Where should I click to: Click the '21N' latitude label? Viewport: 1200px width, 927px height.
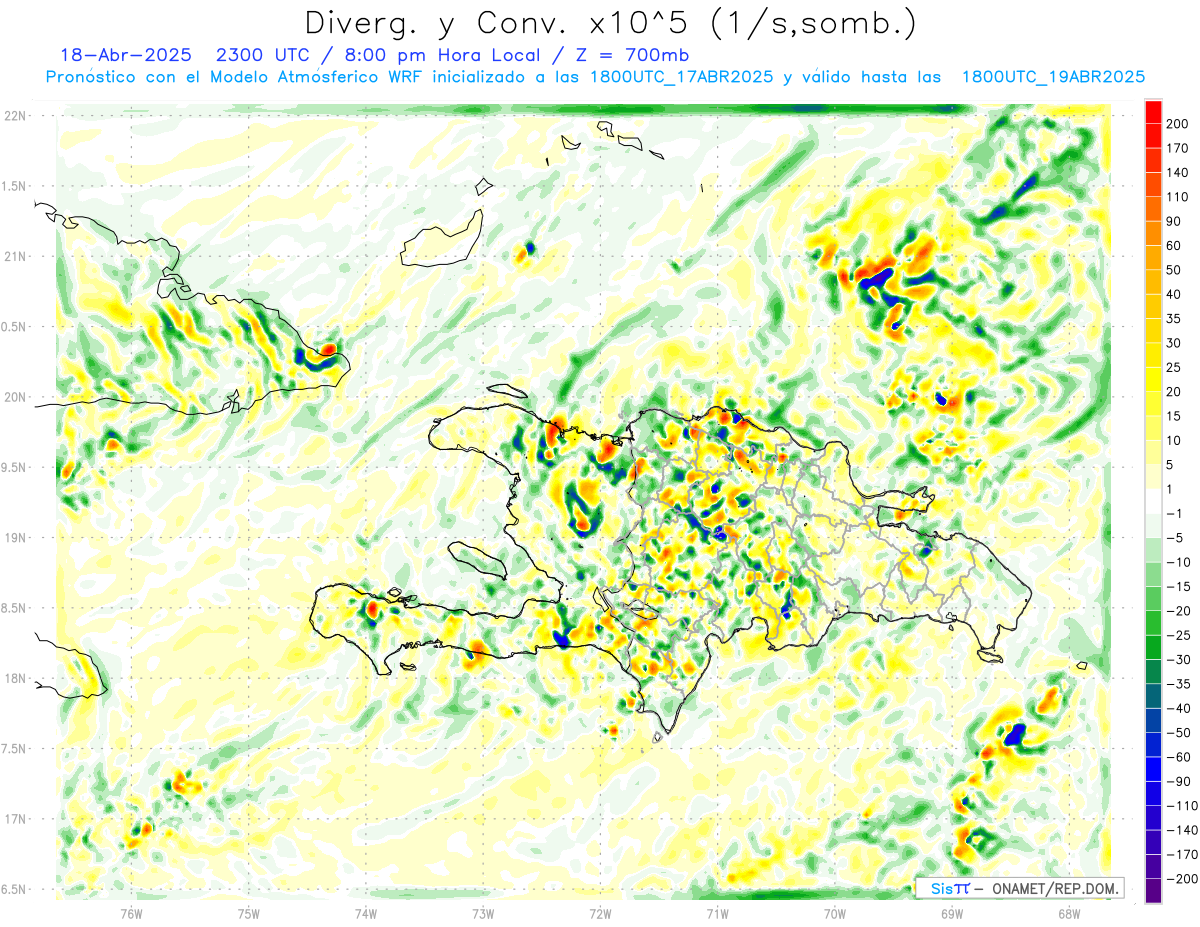[x=15, y=256]
